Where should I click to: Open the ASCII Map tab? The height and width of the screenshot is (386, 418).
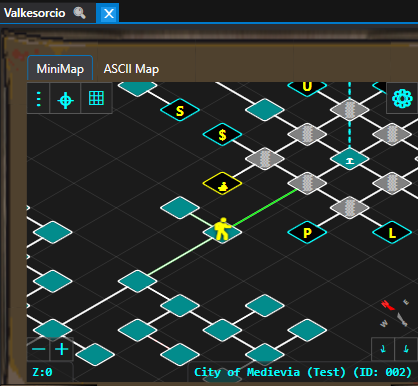(131, 69)
